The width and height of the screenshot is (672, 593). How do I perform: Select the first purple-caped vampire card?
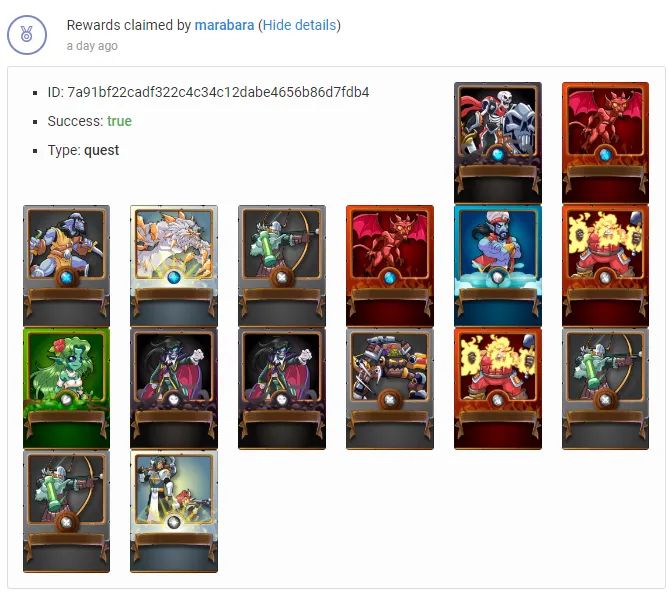point(174,388)
